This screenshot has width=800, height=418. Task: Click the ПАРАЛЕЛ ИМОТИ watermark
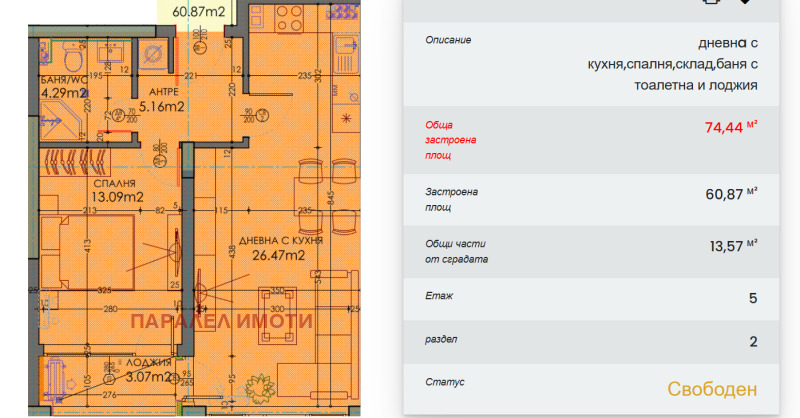[222, 321]
